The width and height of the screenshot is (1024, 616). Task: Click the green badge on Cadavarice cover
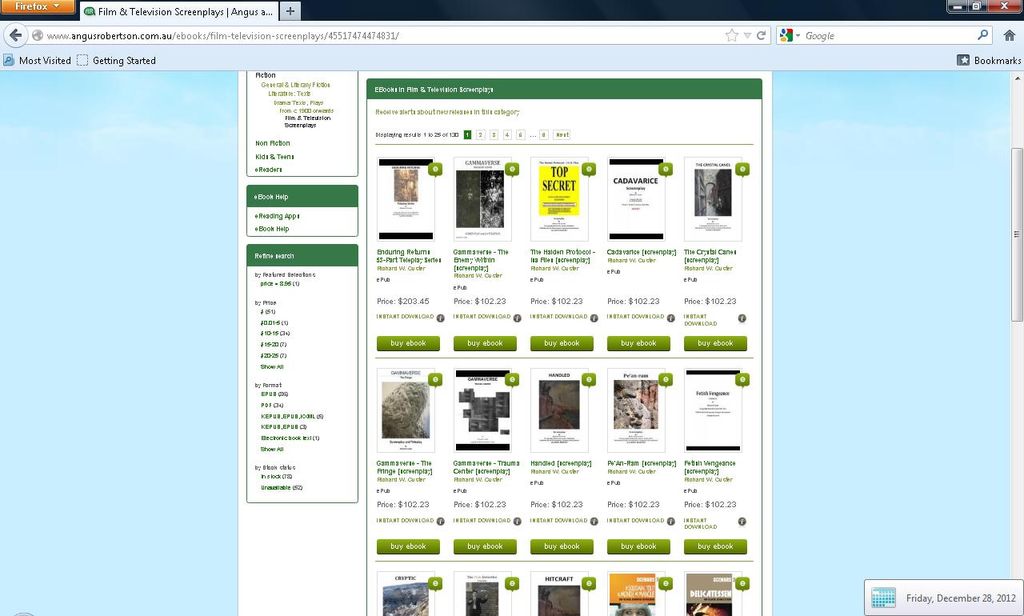tap(665, 169)
